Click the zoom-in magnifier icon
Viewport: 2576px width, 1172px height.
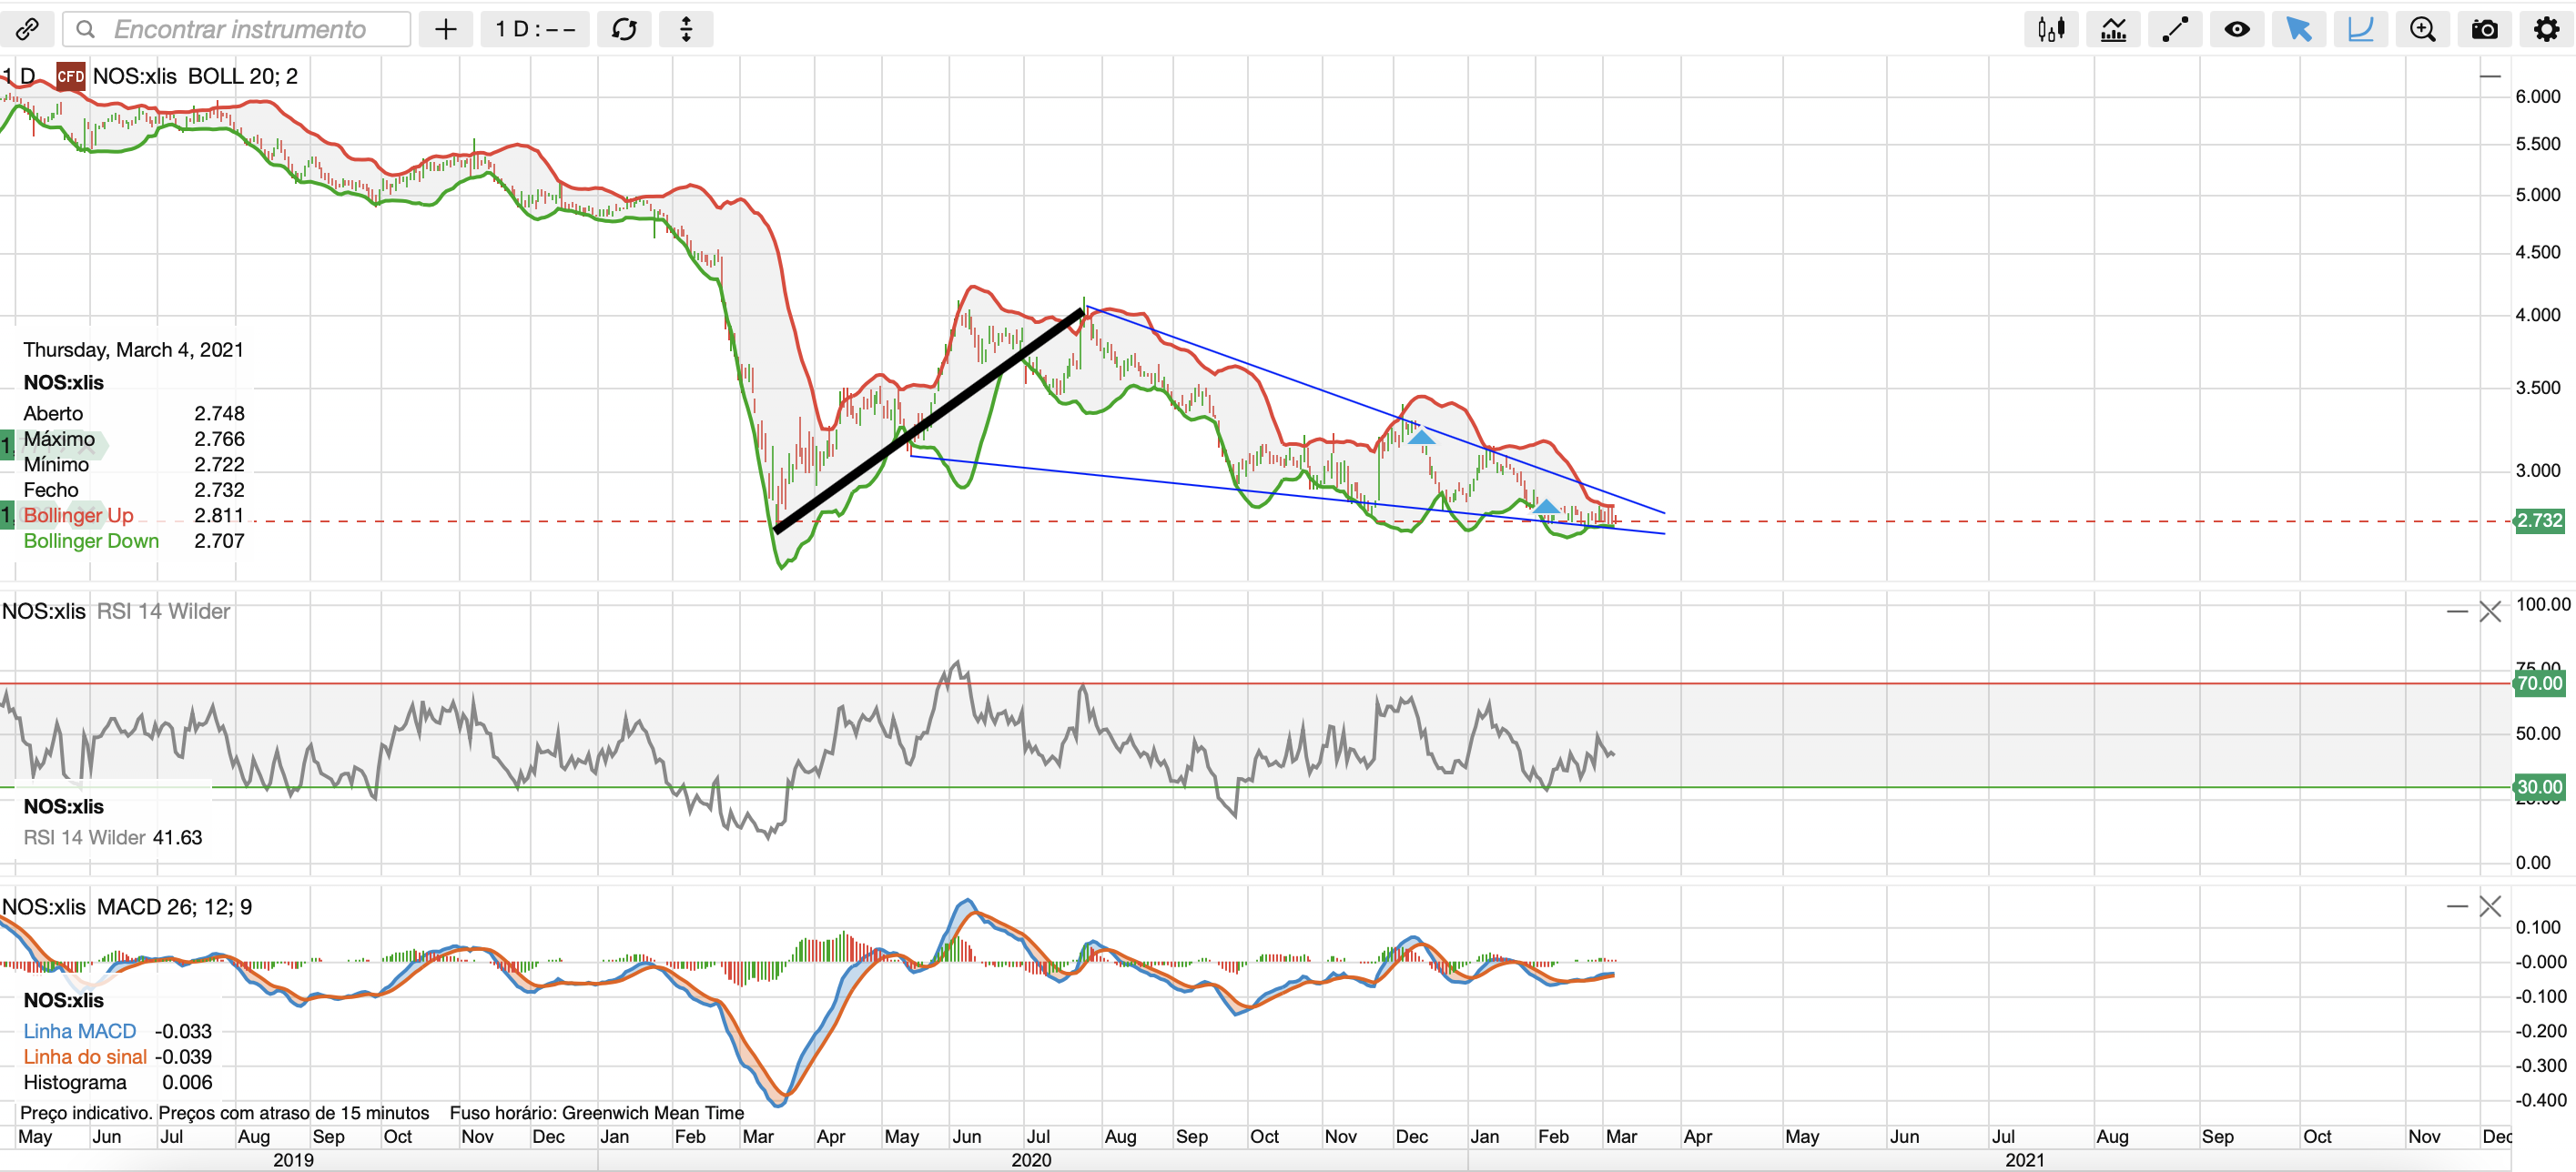2422,29
